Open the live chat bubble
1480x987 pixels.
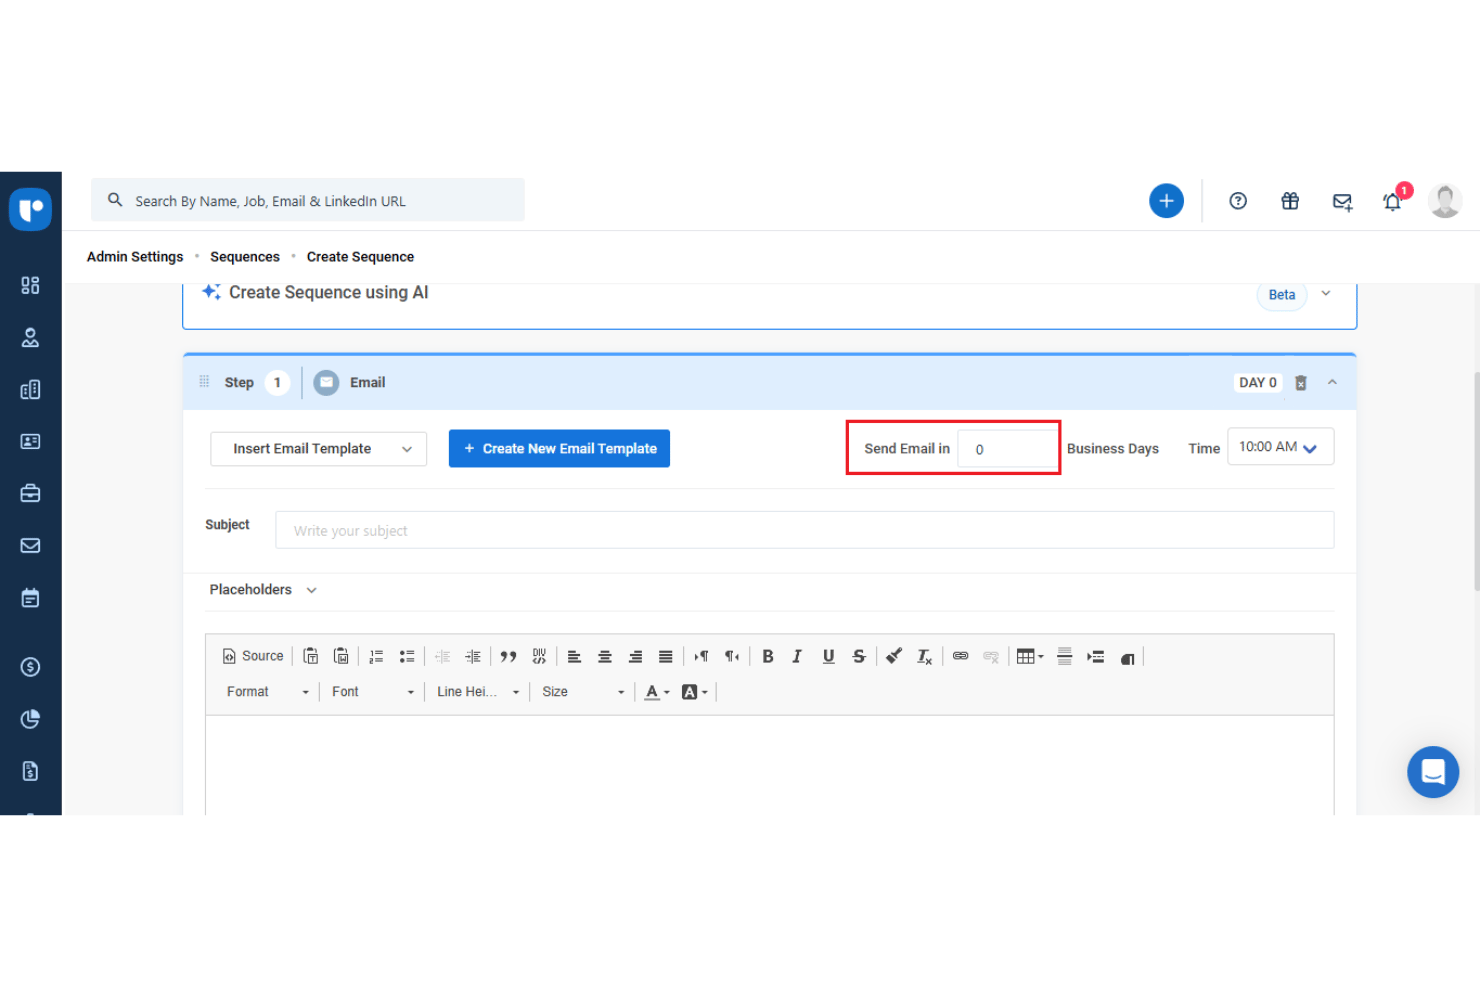(x=1433, y=772)
